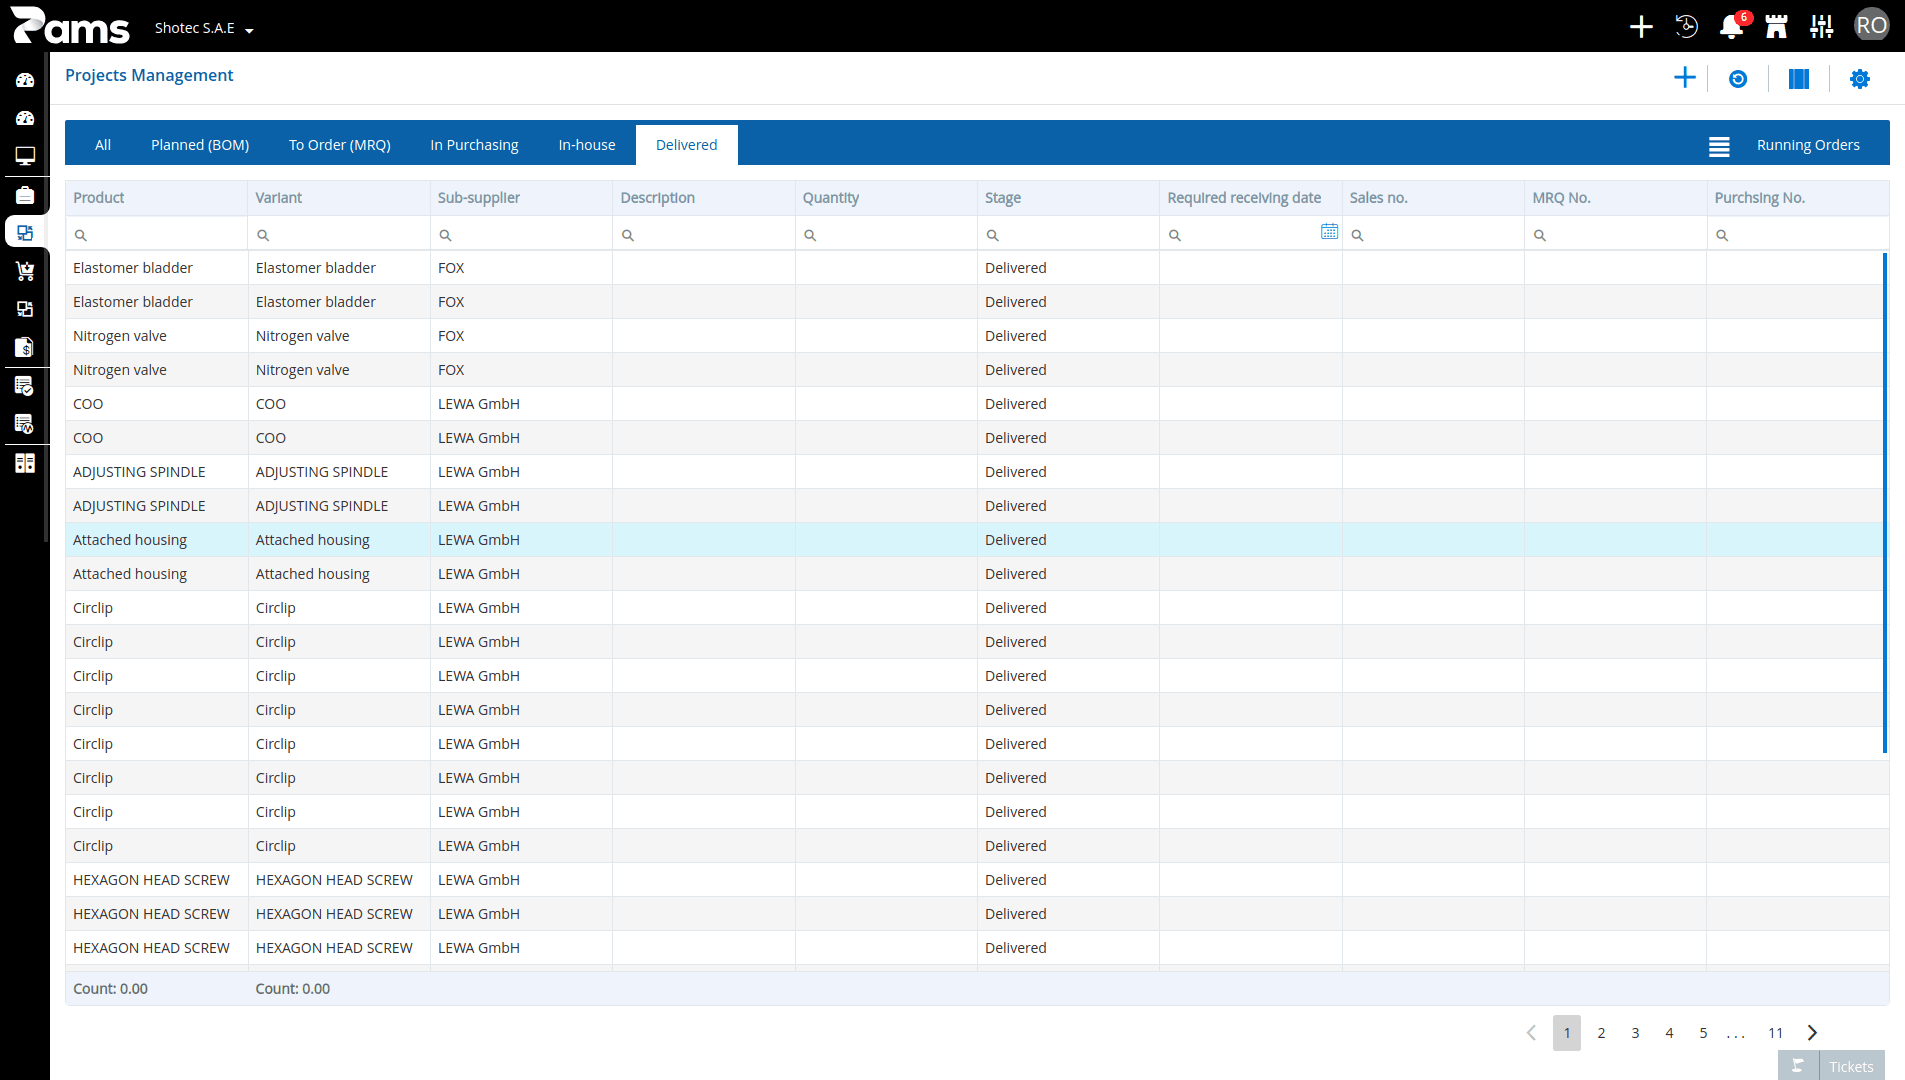Click the table vertical scrollbar
The height and width of the screenshot is (1080, 1905).
tap(1885, 503)
